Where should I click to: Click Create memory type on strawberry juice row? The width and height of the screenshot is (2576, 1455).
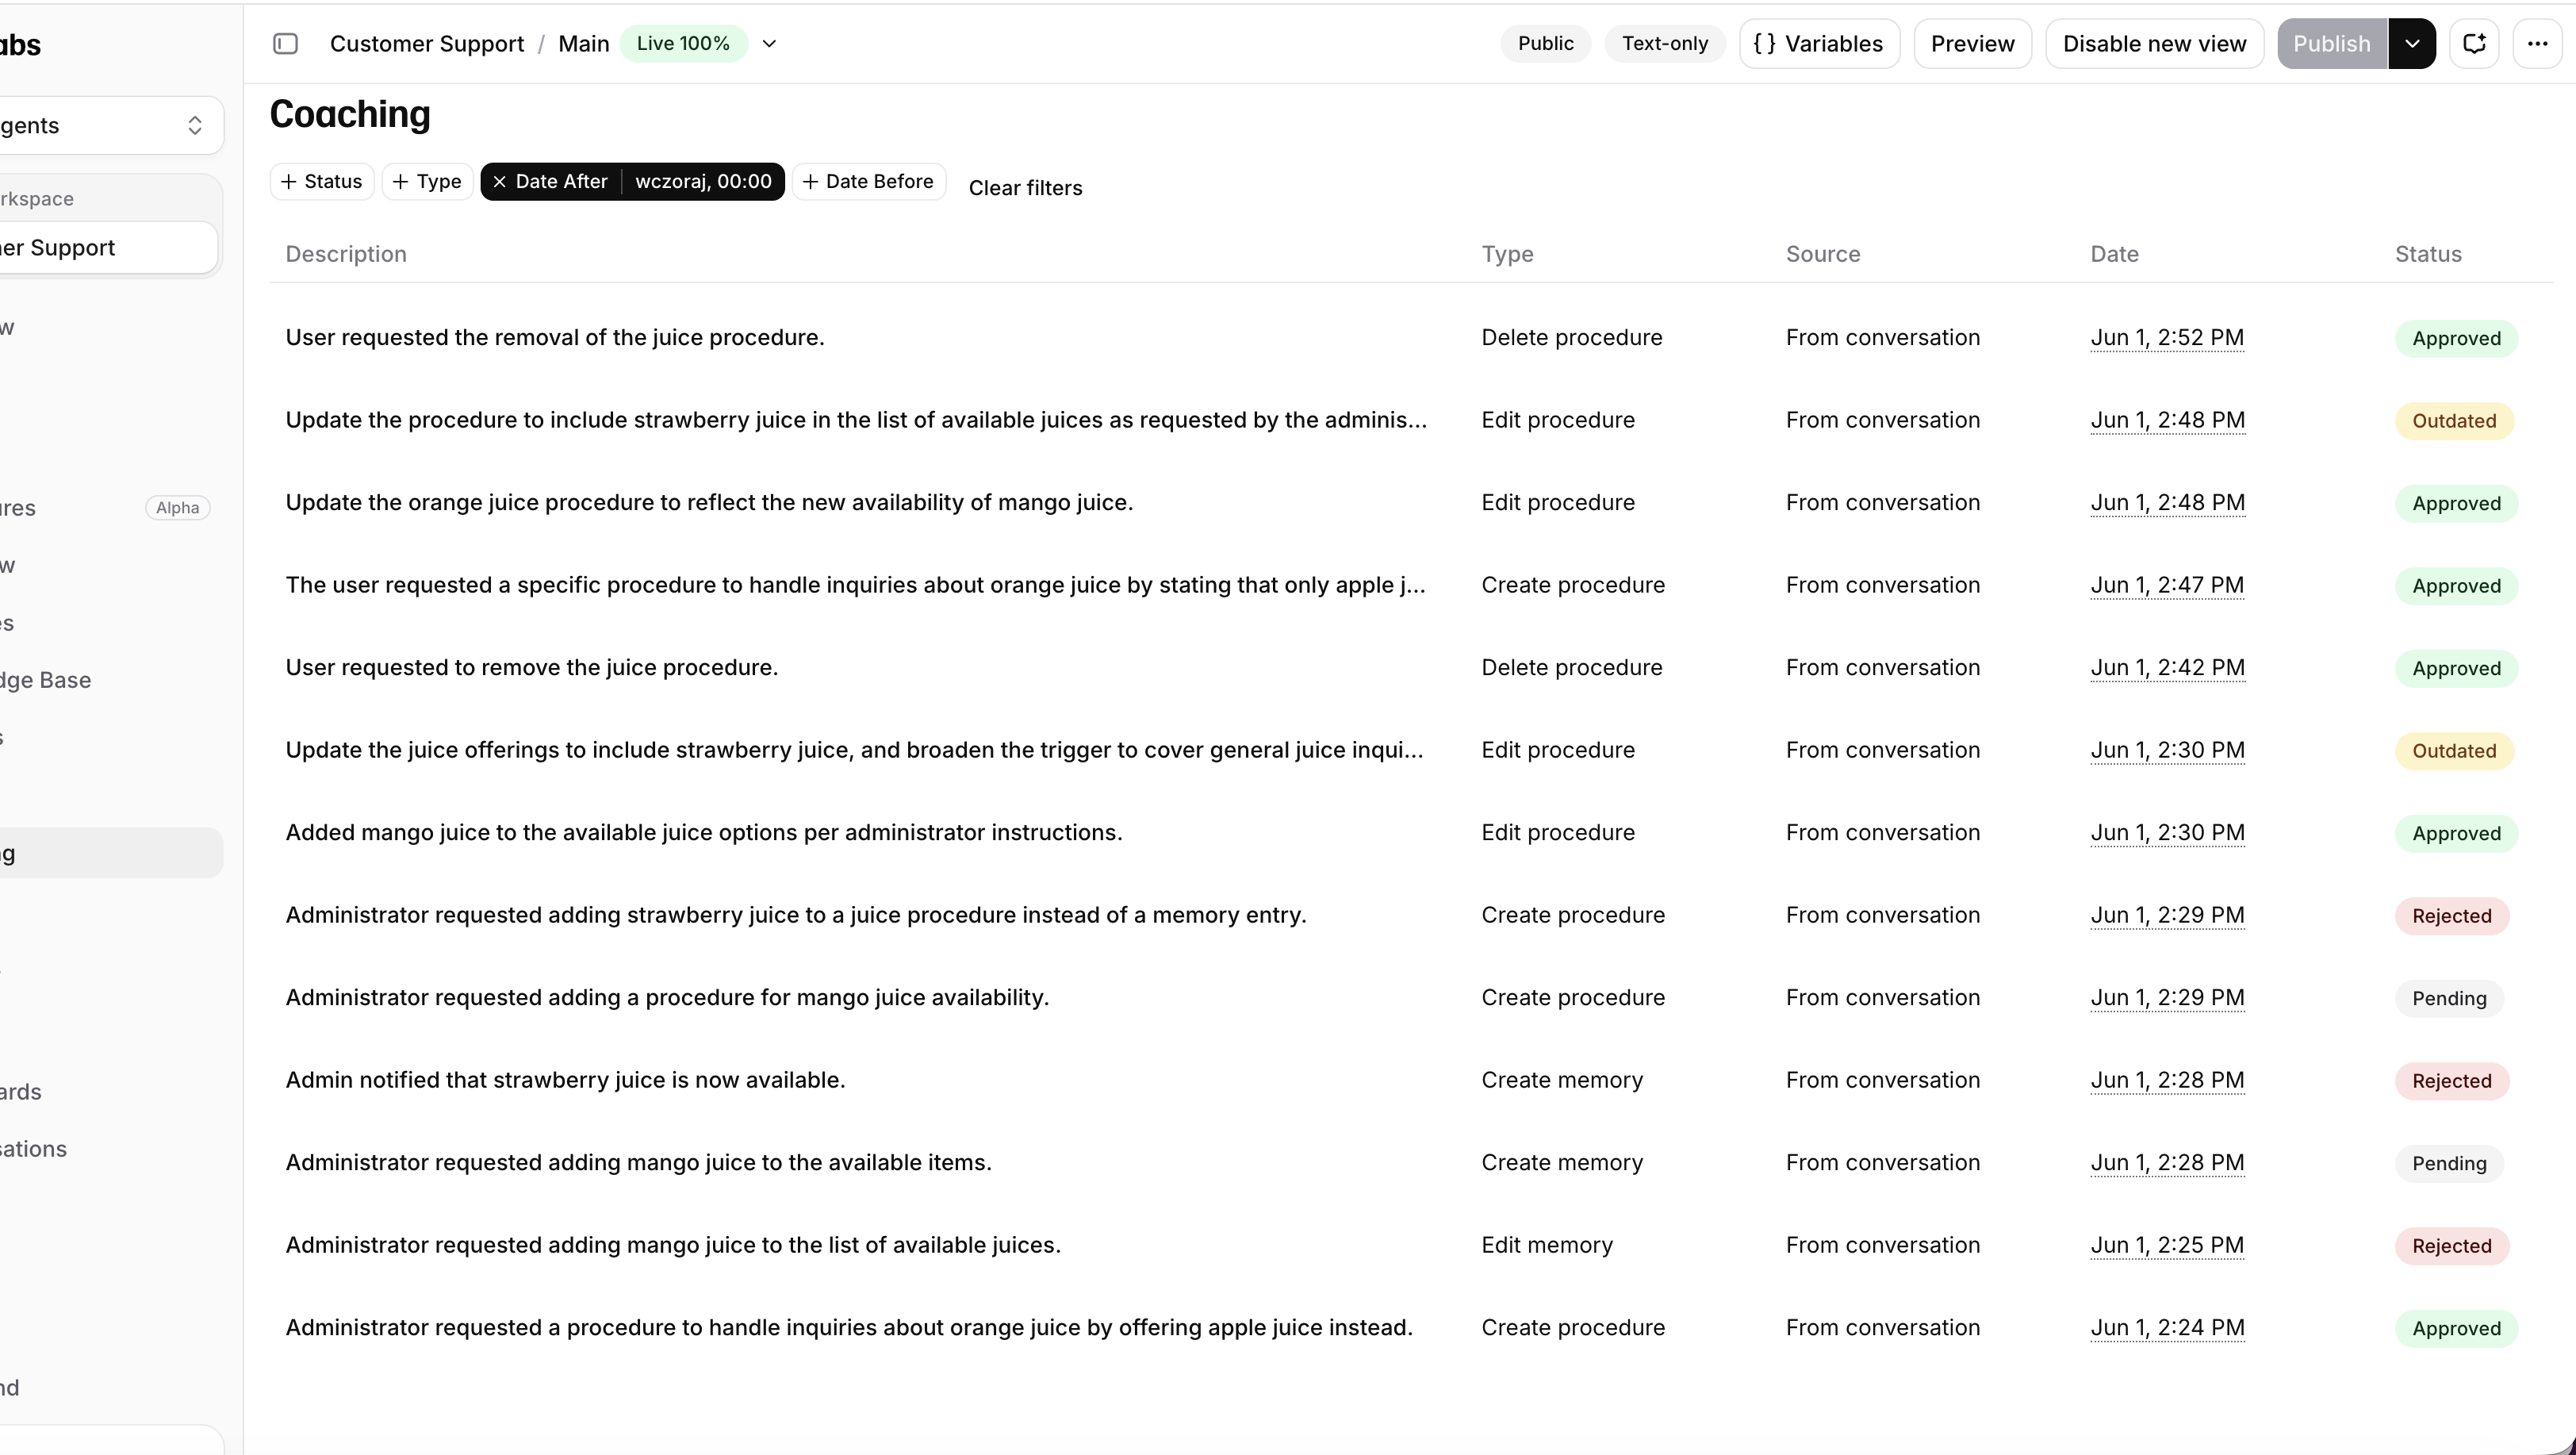point(1562,1080)
